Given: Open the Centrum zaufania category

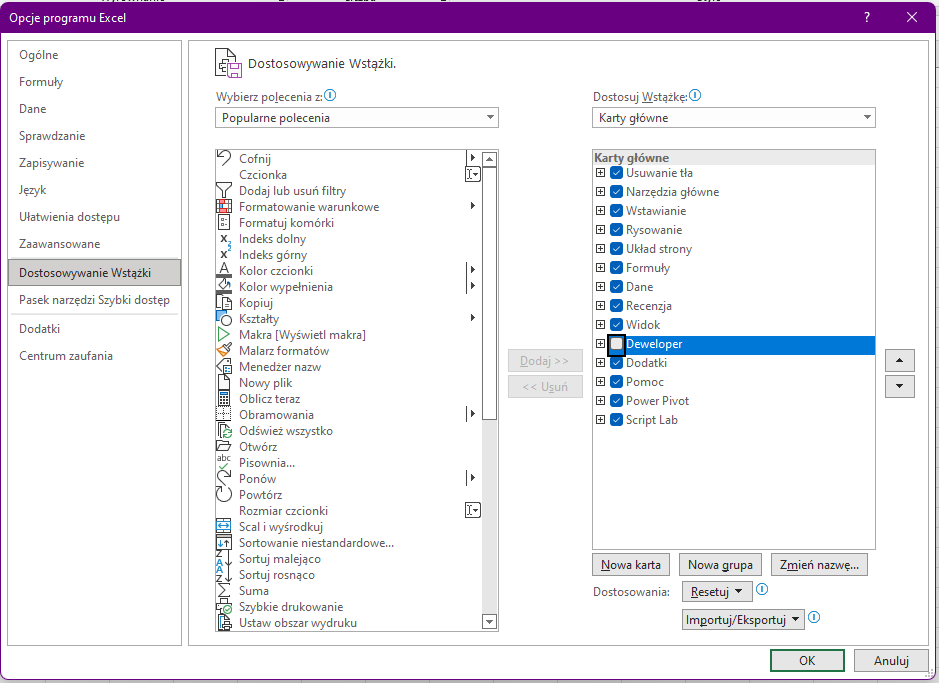Looking at the screenshot, I should [x=94, y=356].
